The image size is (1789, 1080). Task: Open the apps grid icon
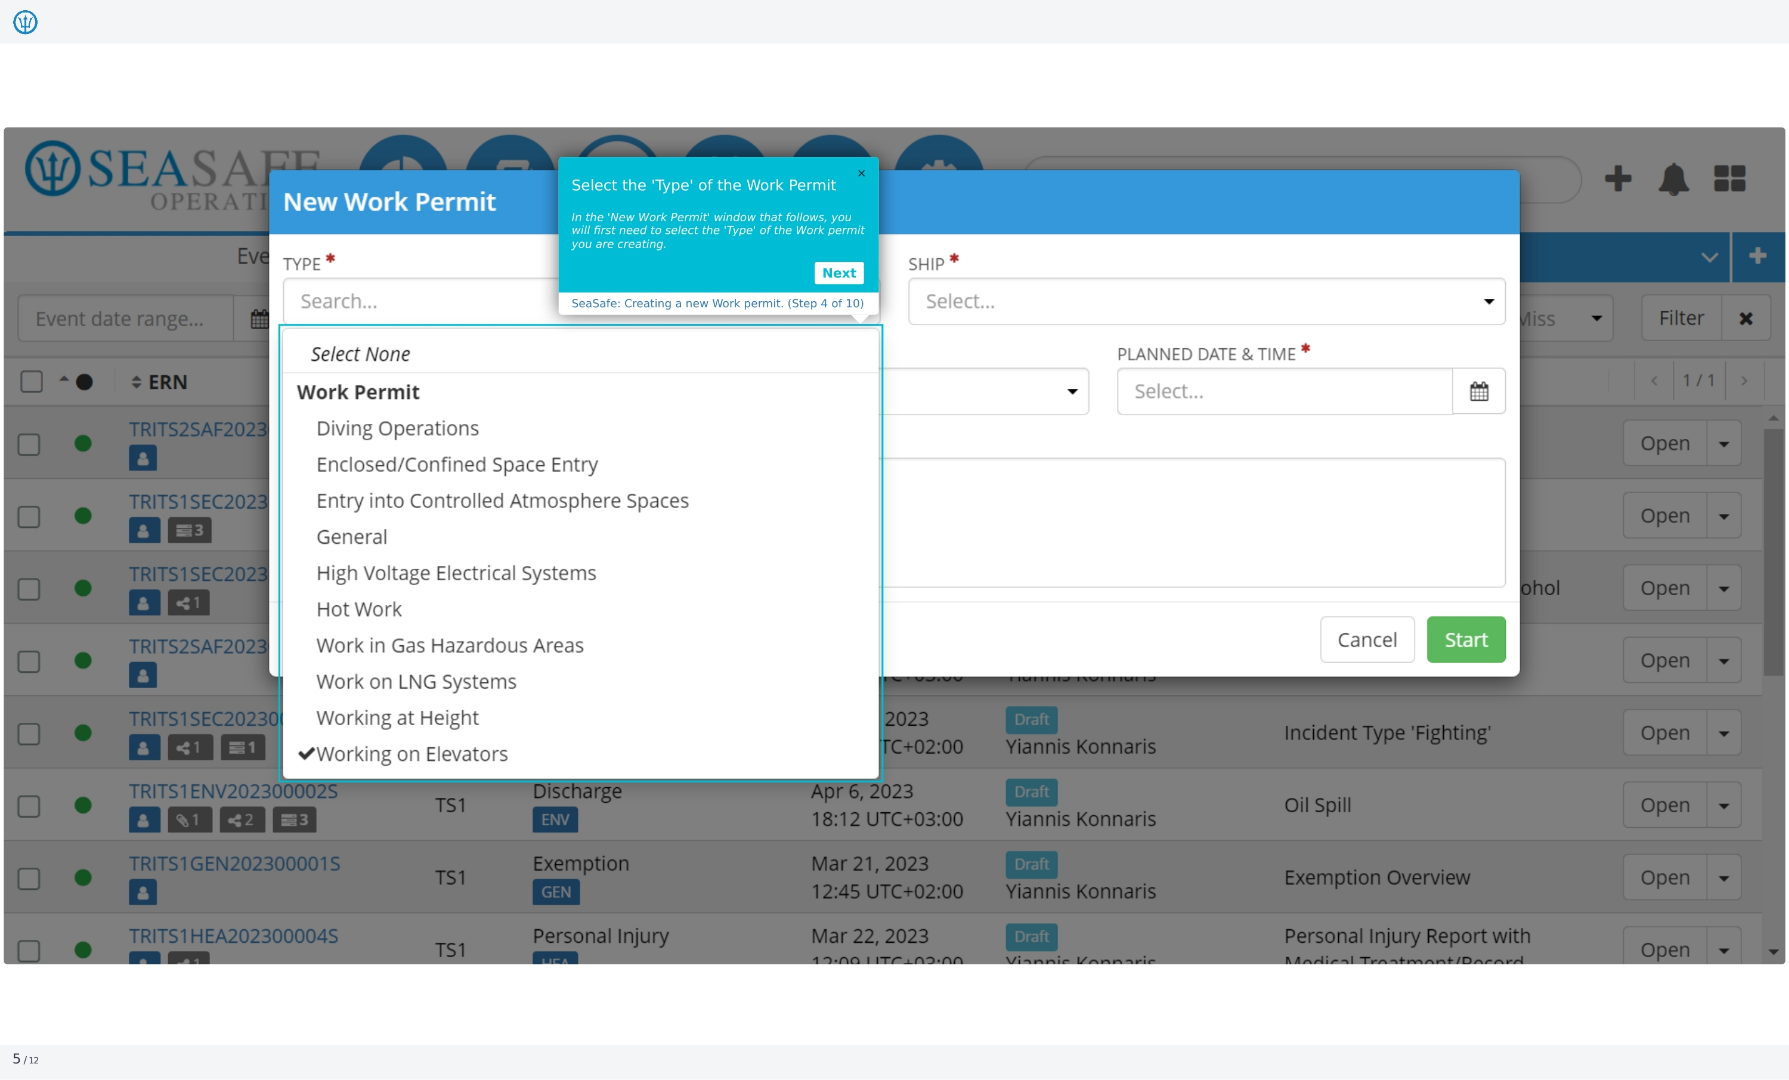1730,179
